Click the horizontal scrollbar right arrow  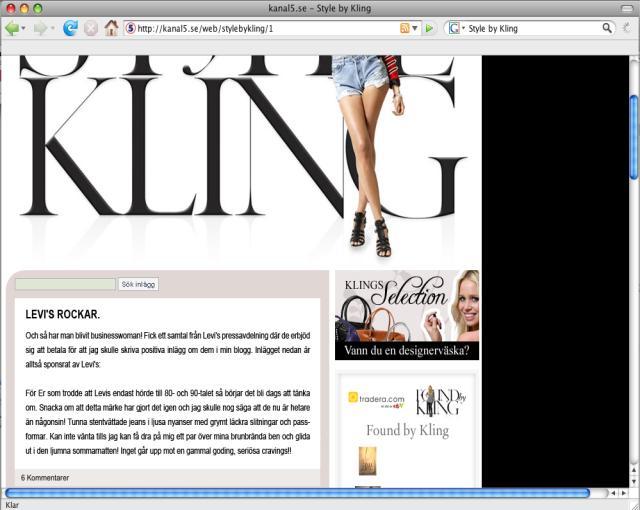(x=624, y=493)
